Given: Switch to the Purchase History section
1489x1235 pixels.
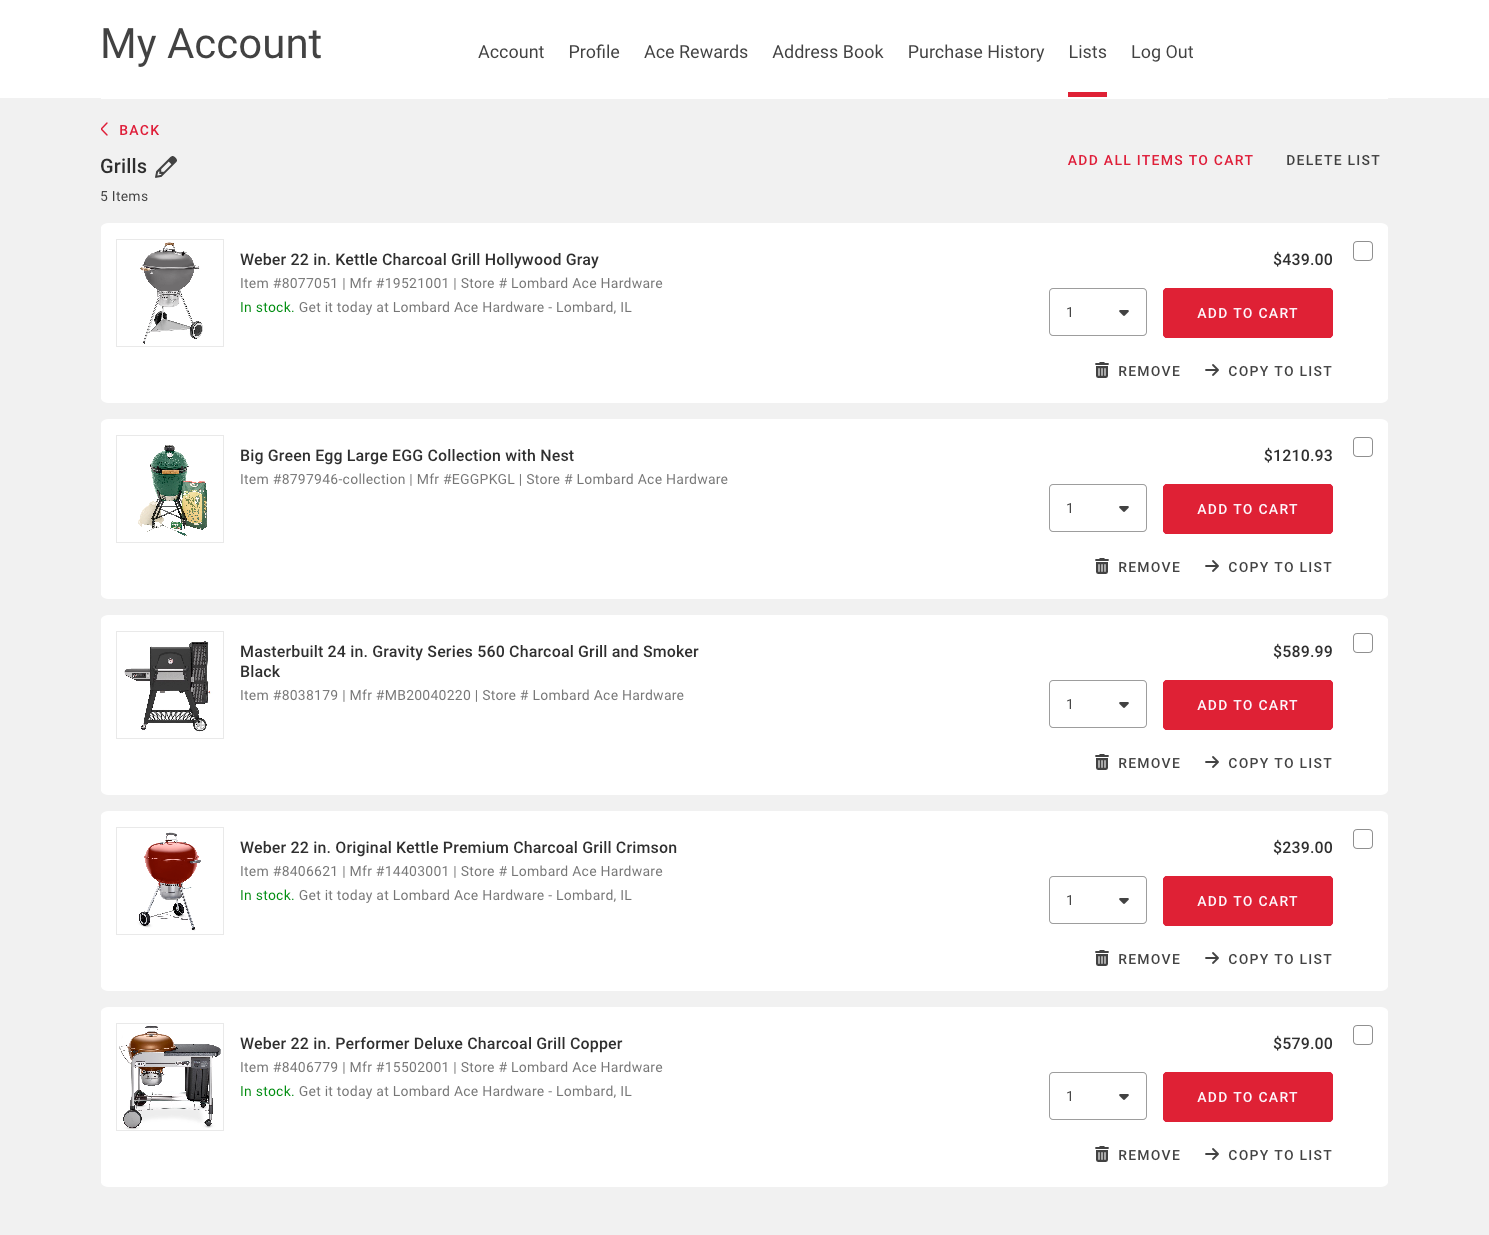Looking at the screenshot, I should click(975, 52).
